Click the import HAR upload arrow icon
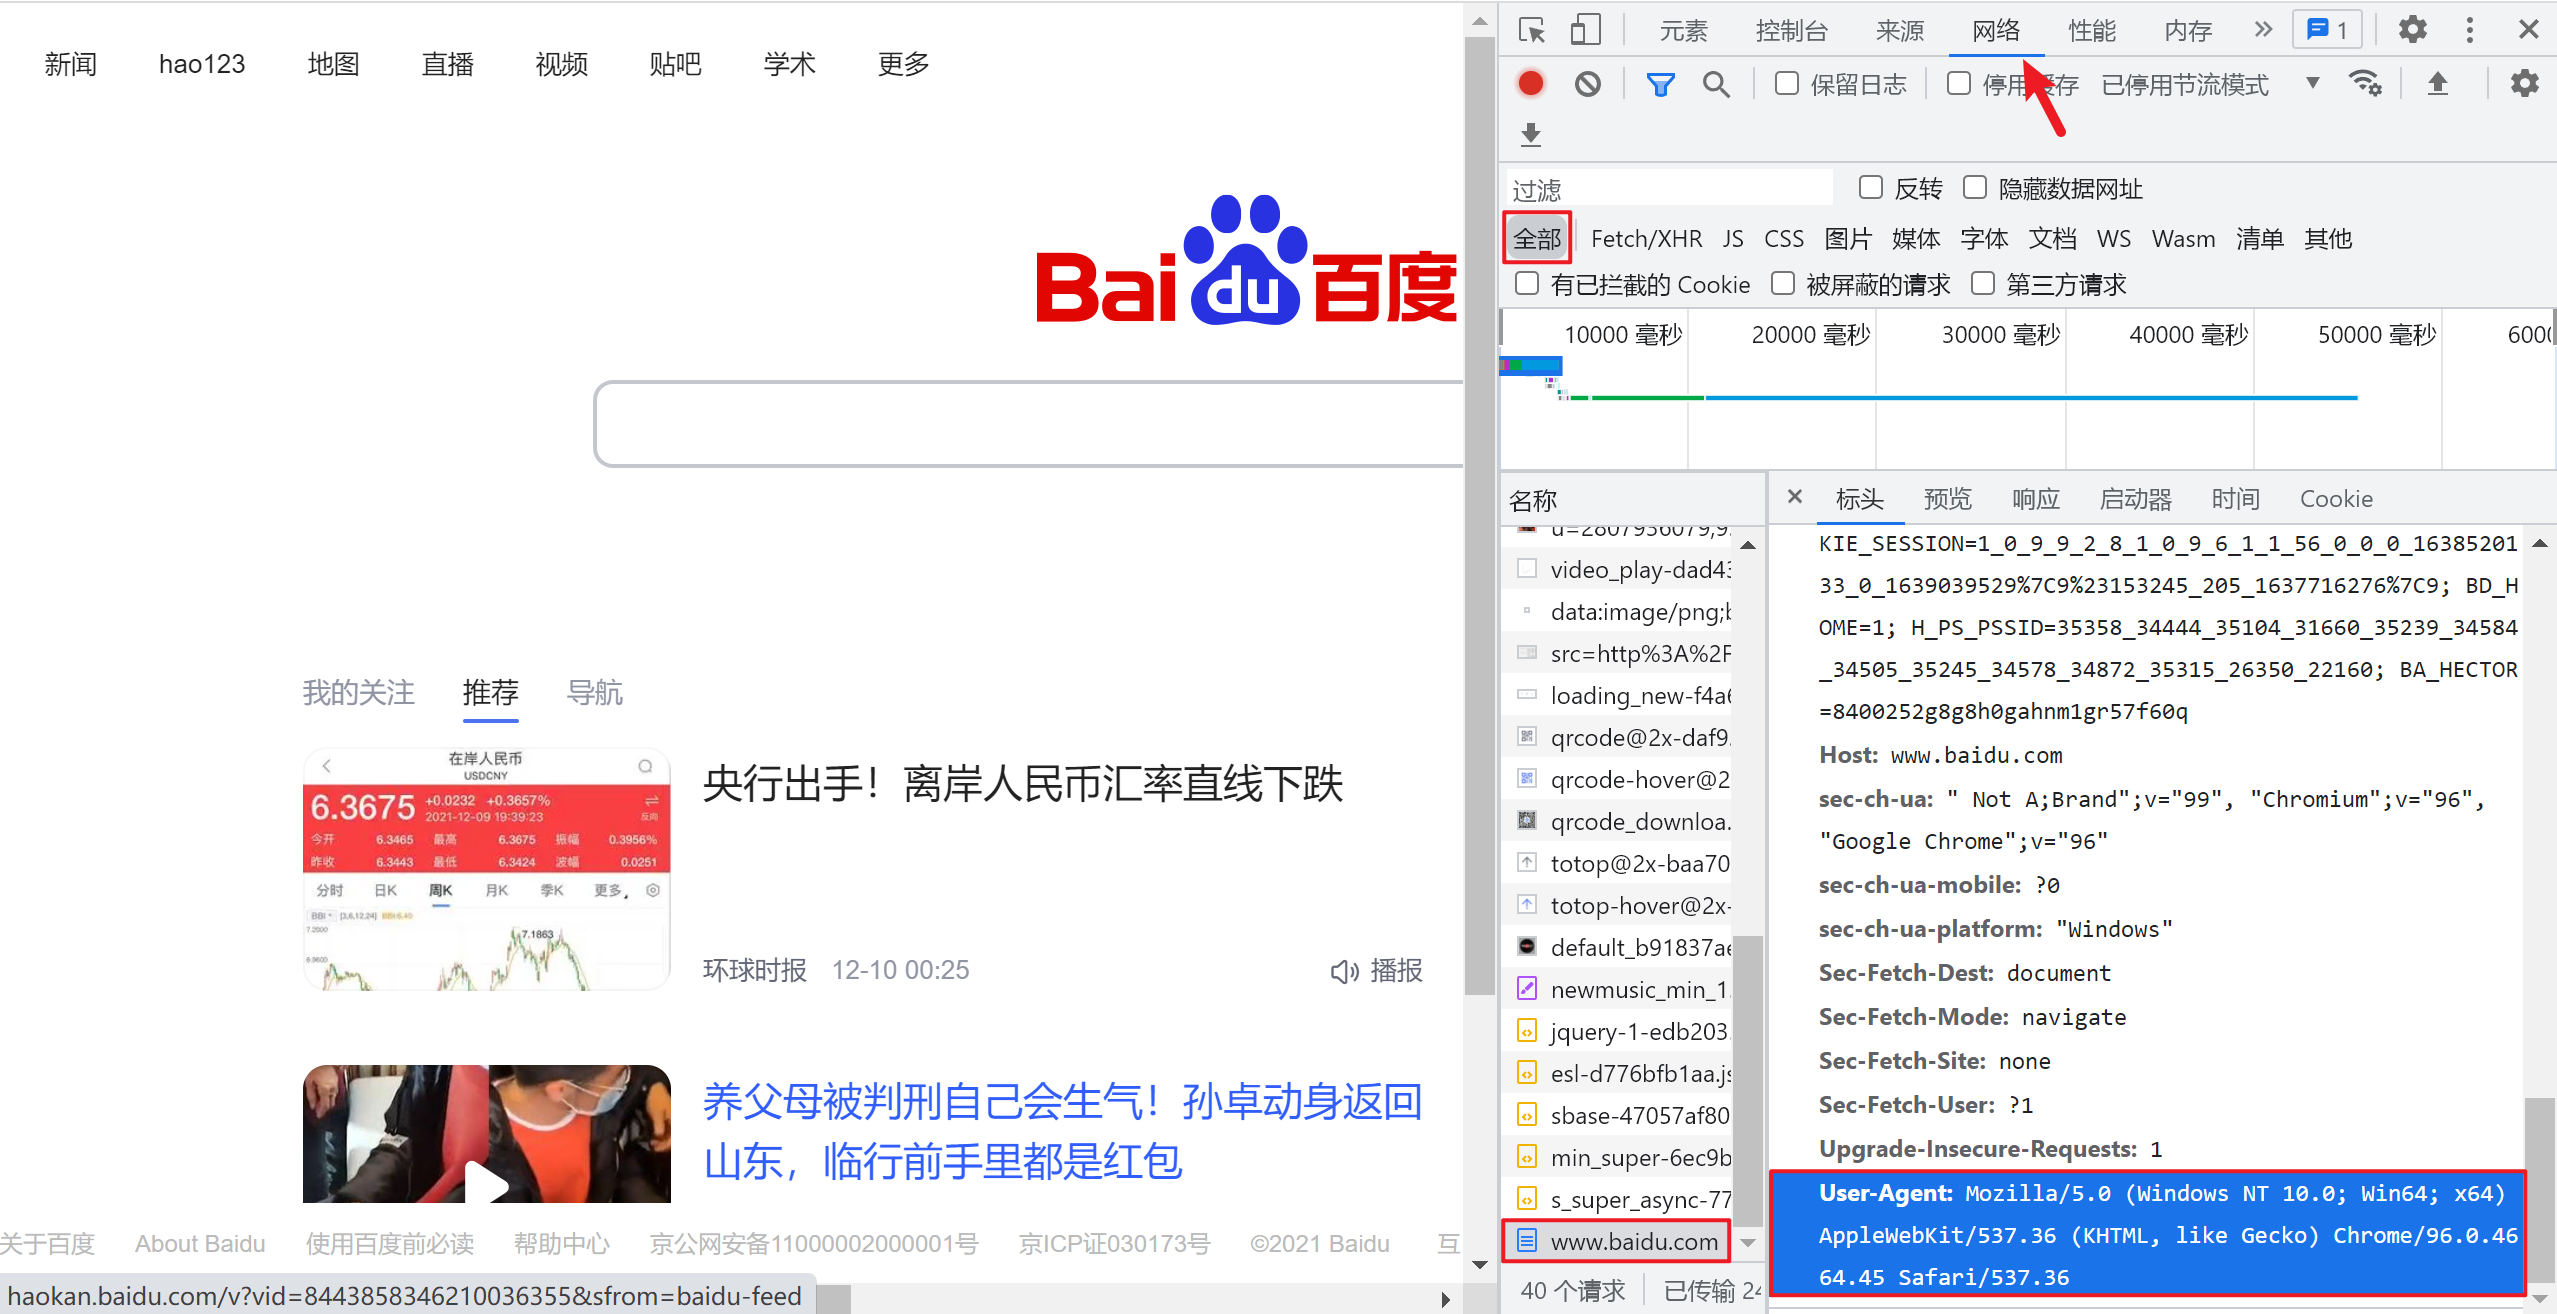The image size is (2557, 1314). click(x=2438, y=84)
